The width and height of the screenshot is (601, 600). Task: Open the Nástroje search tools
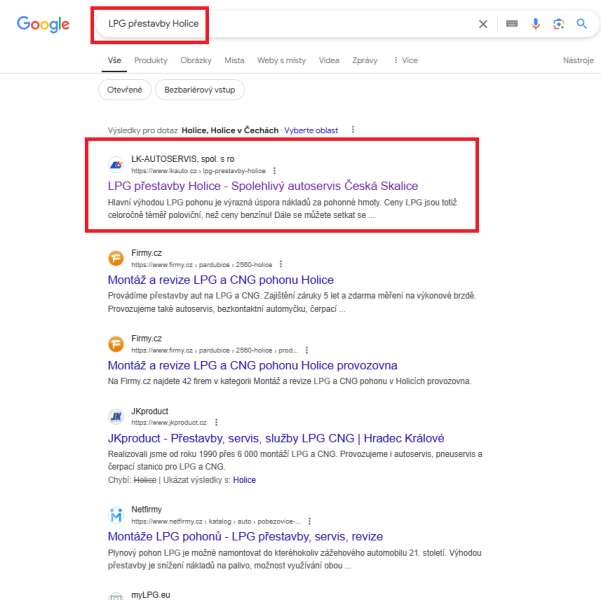(578, 60)
